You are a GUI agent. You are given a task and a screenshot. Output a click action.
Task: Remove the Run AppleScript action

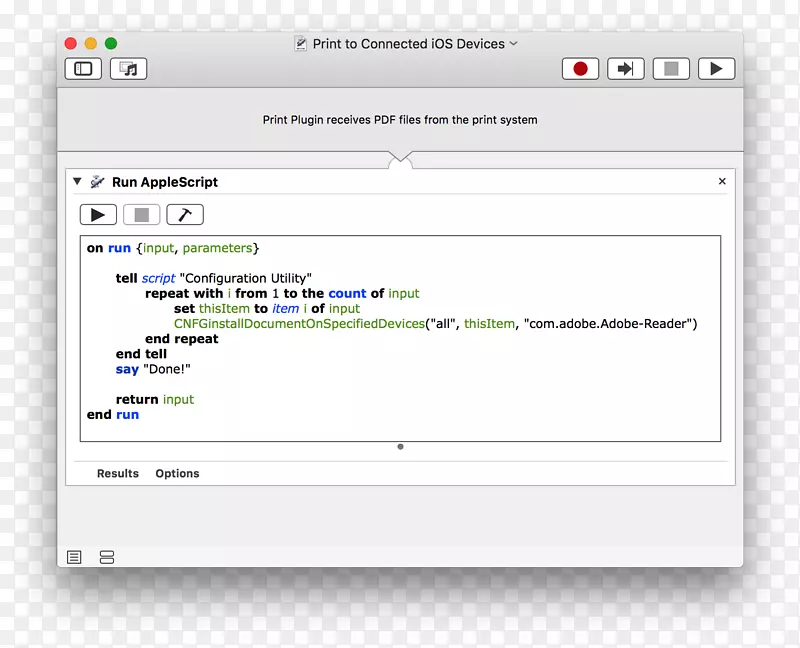[722, 182]
